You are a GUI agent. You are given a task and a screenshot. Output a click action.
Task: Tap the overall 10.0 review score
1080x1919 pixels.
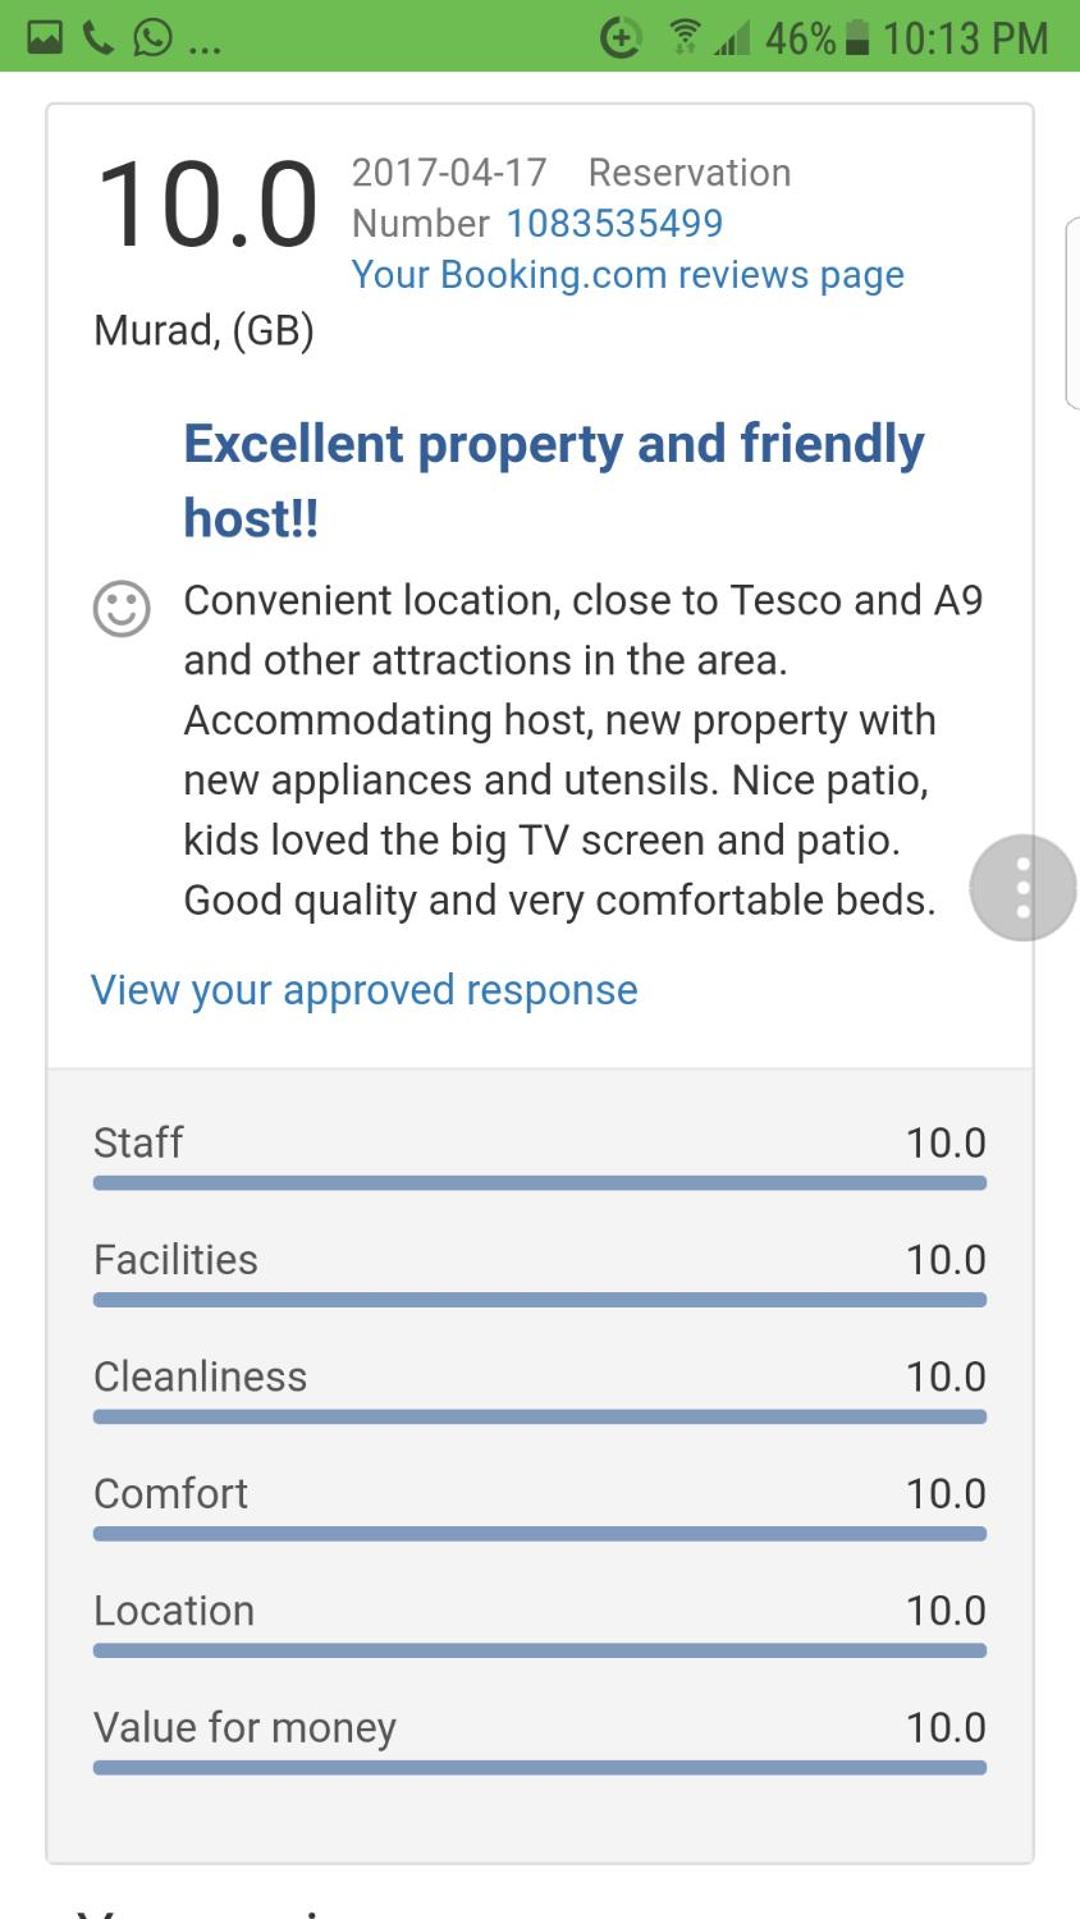coord(207,205)
